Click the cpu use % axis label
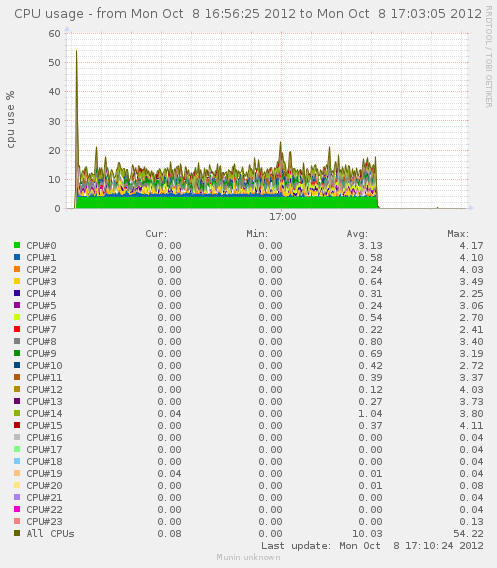This screenshot has width=497, height=568. coord(11,120)
